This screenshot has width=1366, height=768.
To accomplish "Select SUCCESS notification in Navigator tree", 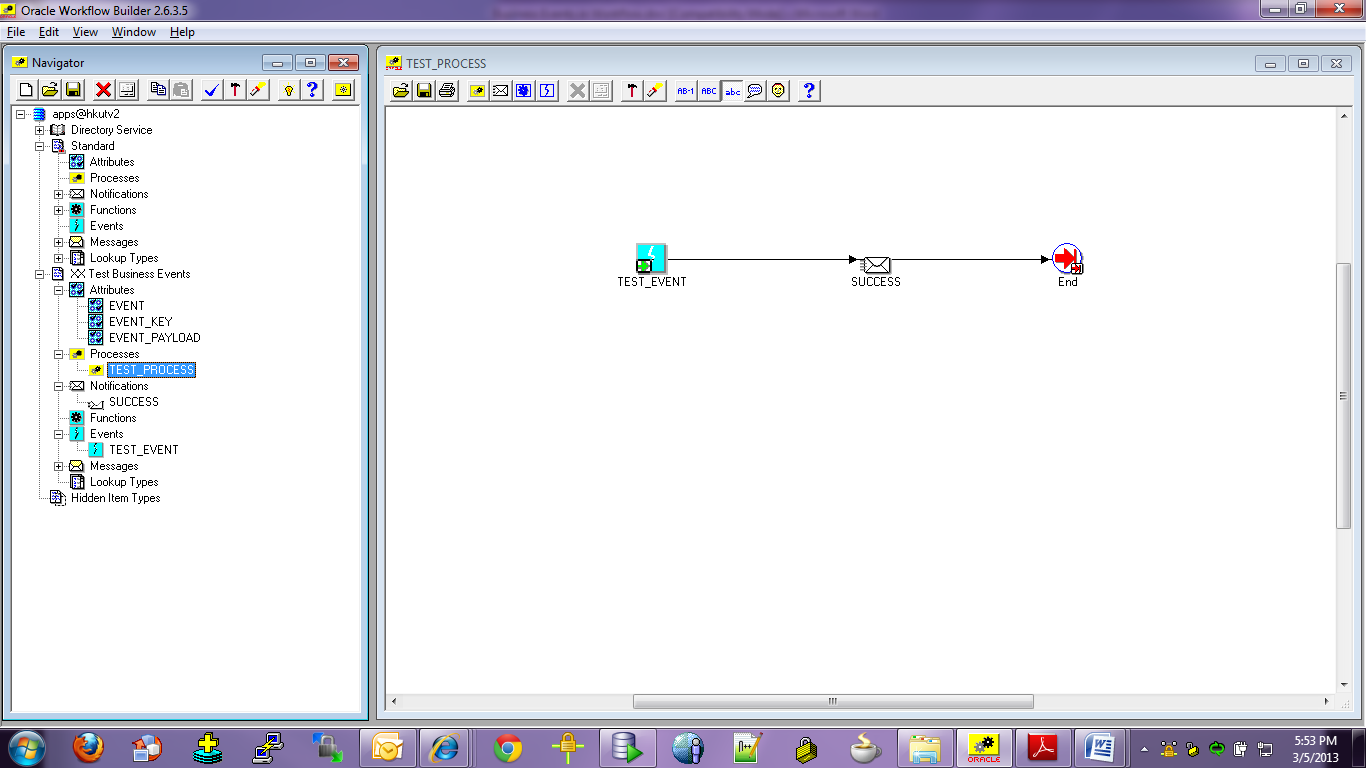I will coord(133,402).
